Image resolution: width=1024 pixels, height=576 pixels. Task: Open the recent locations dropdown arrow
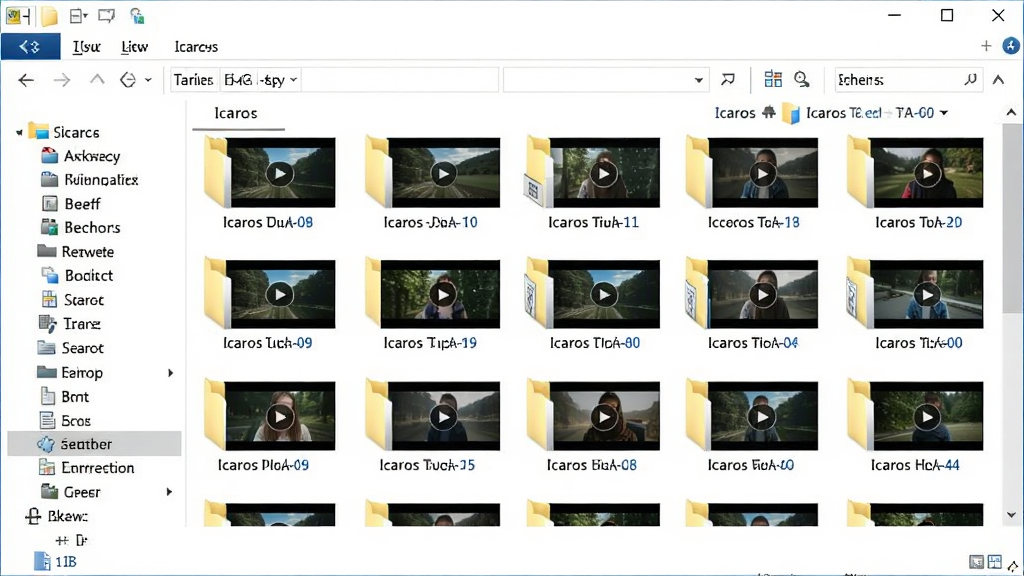click(148, 80)
